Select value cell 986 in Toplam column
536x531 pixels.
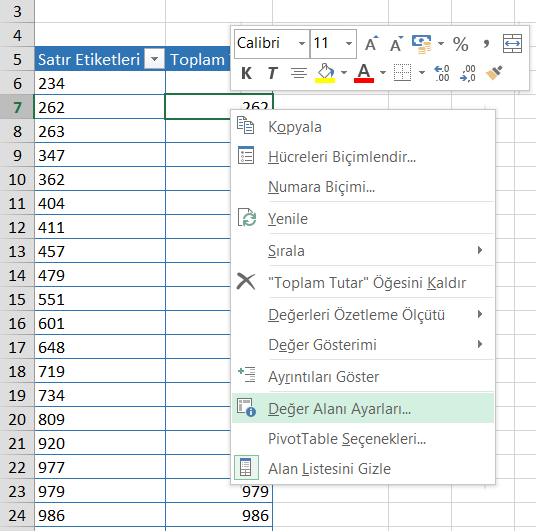[x=219, y=515]
